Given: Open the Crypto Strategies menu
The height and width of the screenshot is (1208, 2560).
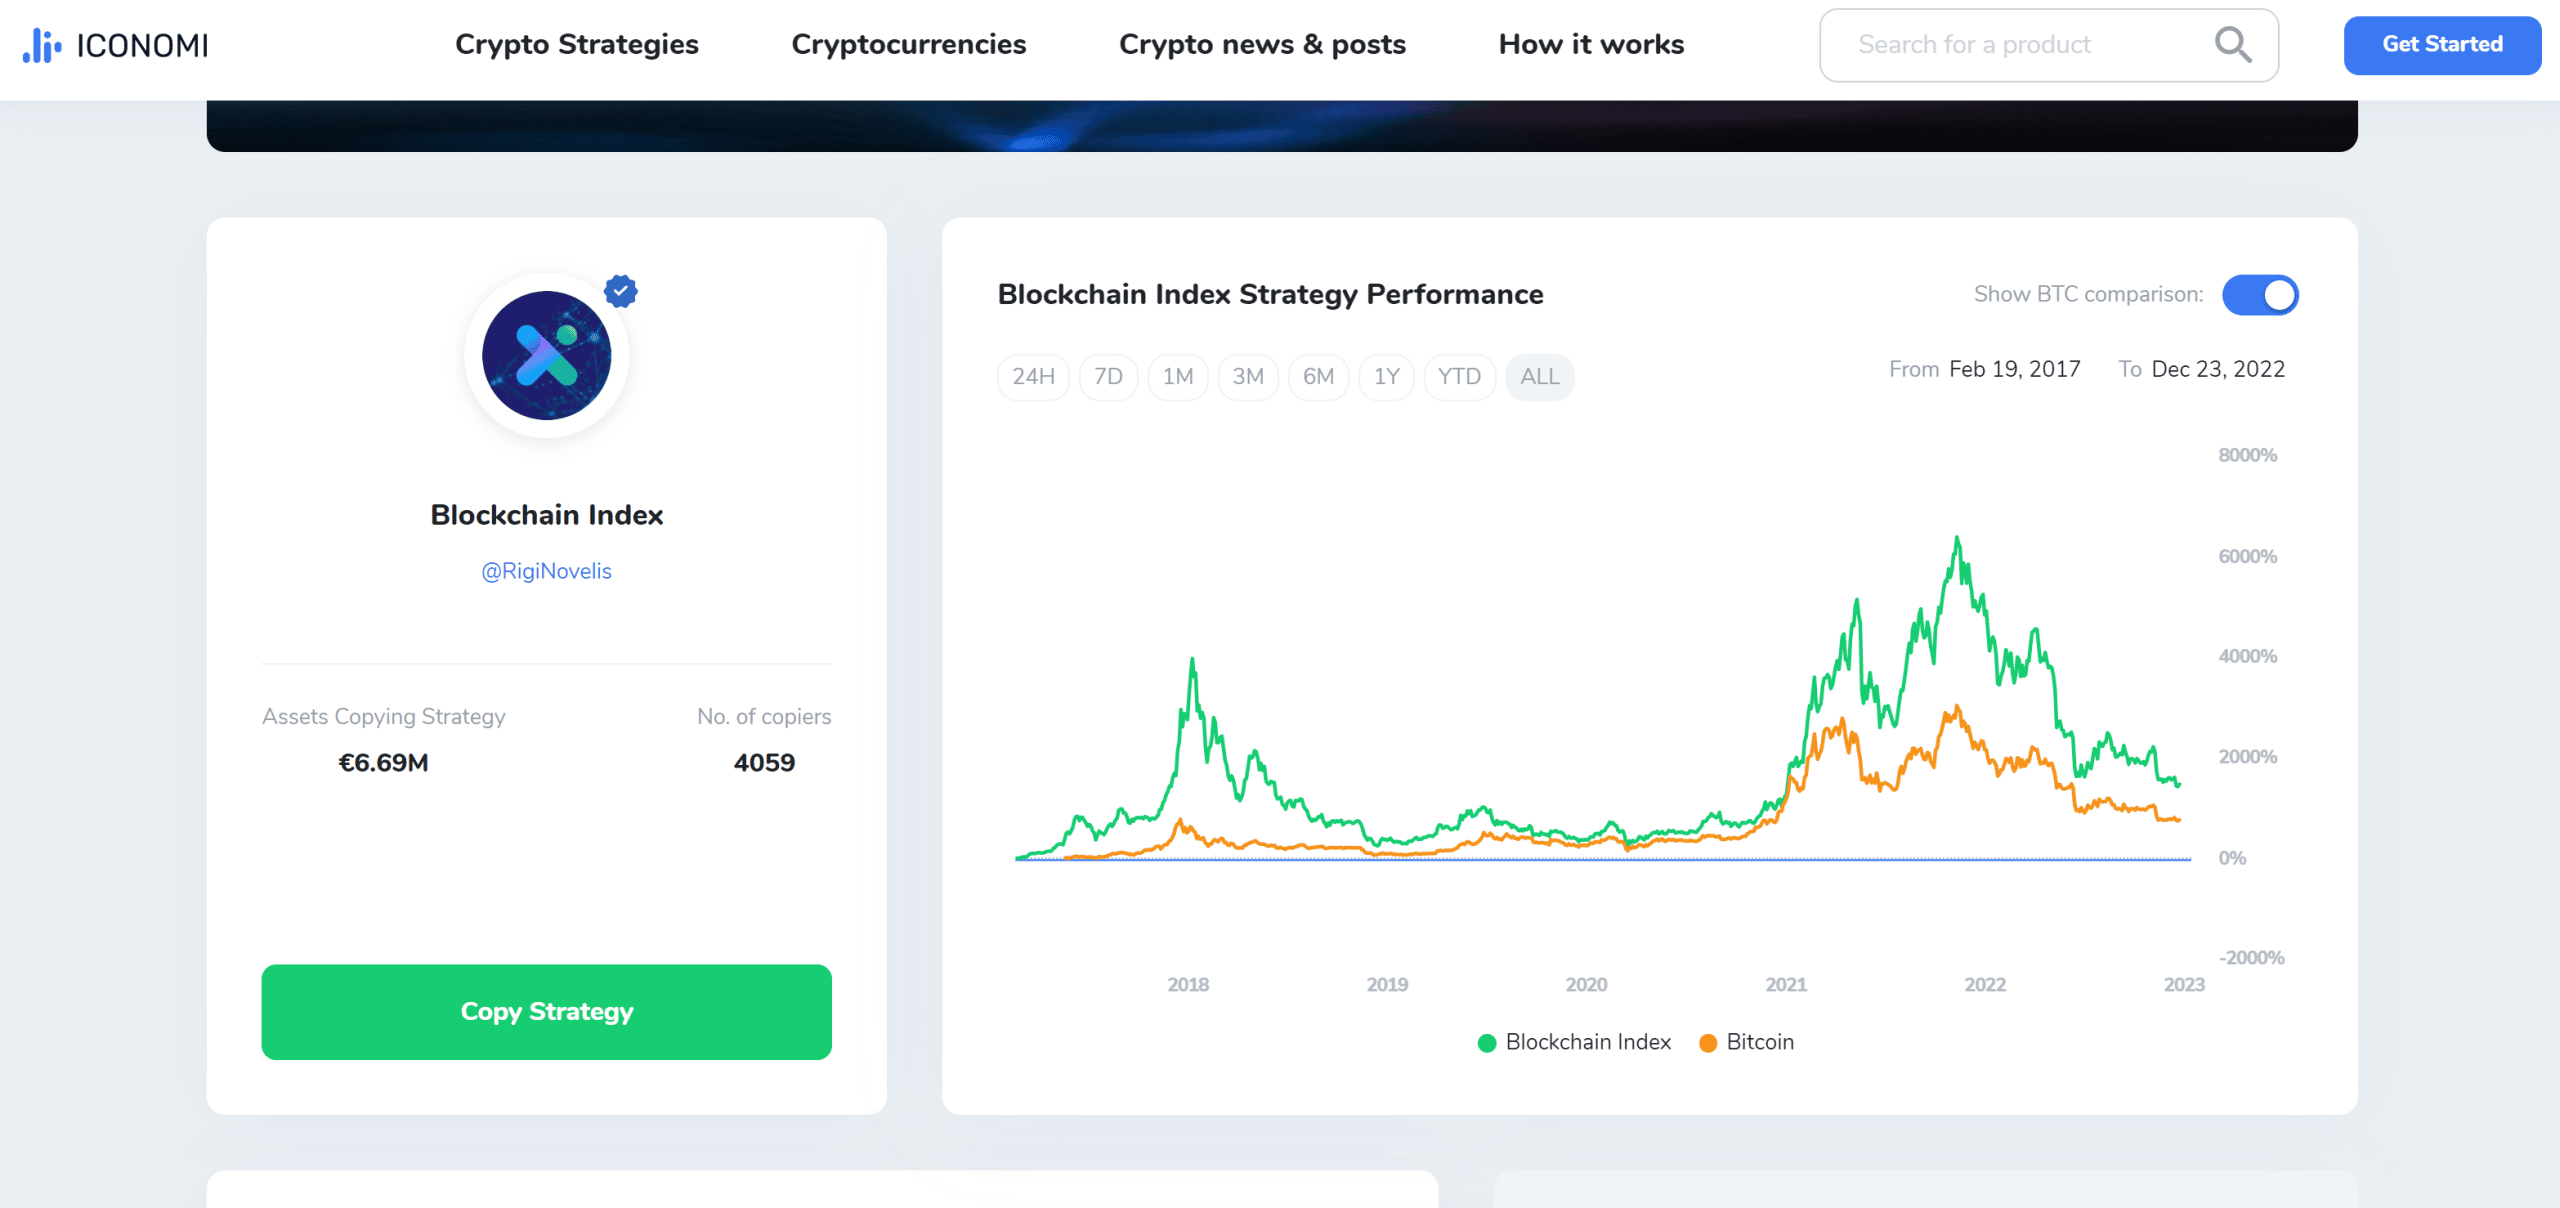Looking at the screenshot, I should click(x=577, y=45).
